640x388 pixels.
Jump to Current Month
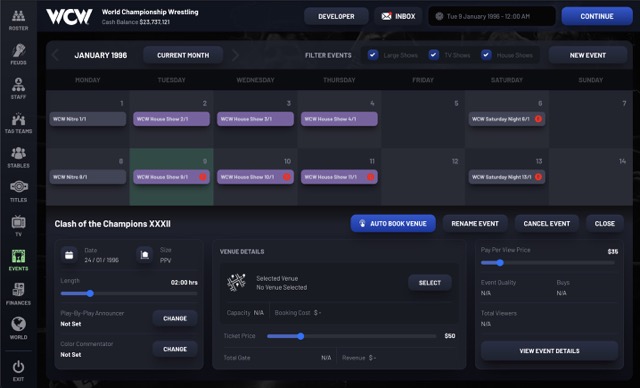183,55
